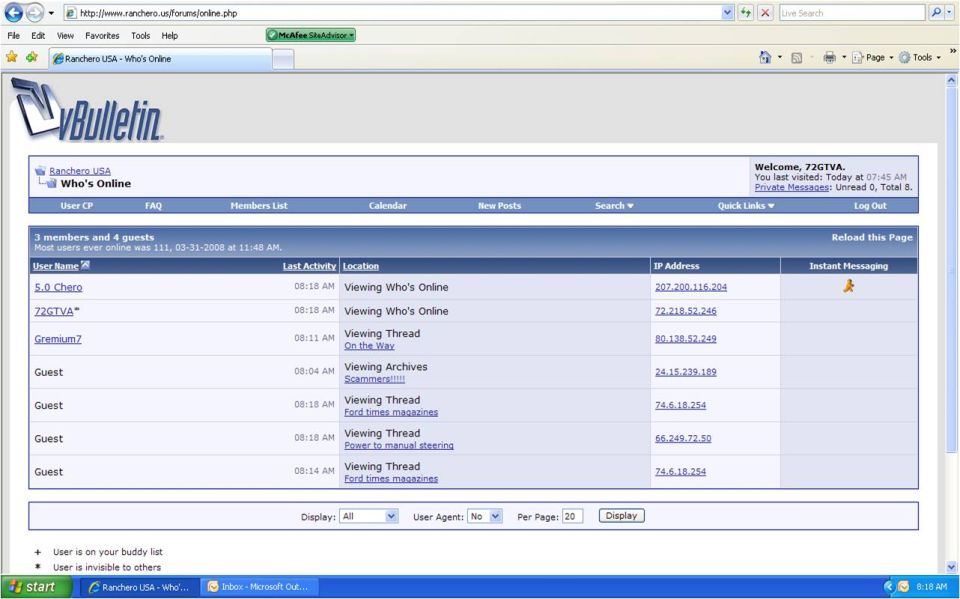This screenshot has width=960, height=599.
Task: Click the Display button
Action: 621,516
